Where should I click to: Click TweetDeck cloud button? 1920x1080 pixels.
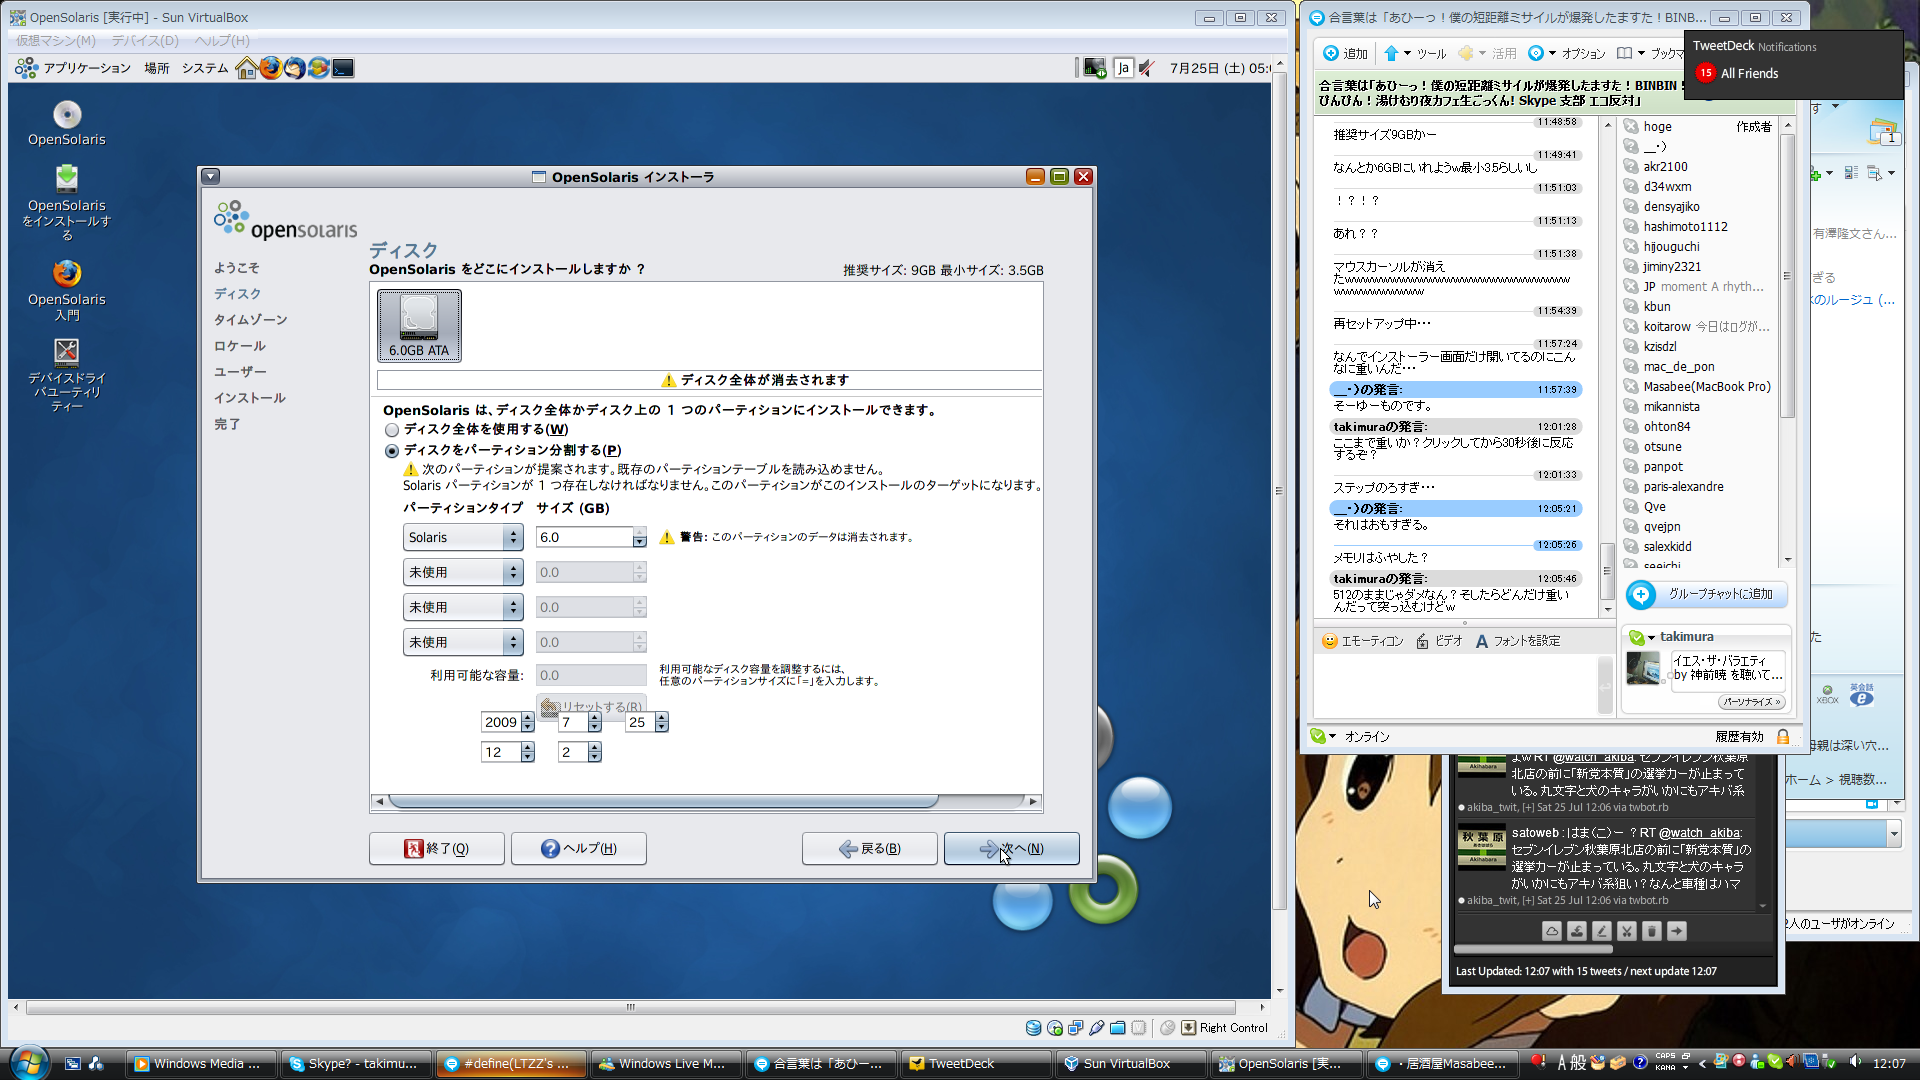click(x=1551, y=931)
